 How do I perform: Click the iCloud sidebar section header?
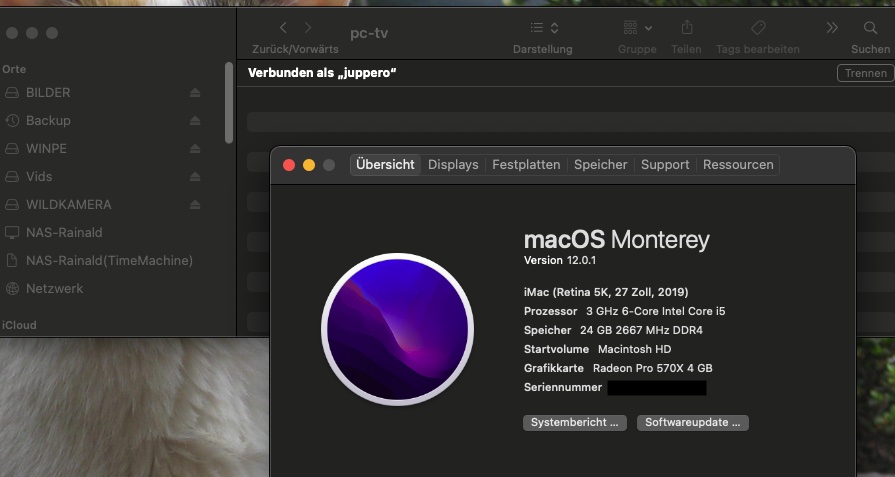19,325
